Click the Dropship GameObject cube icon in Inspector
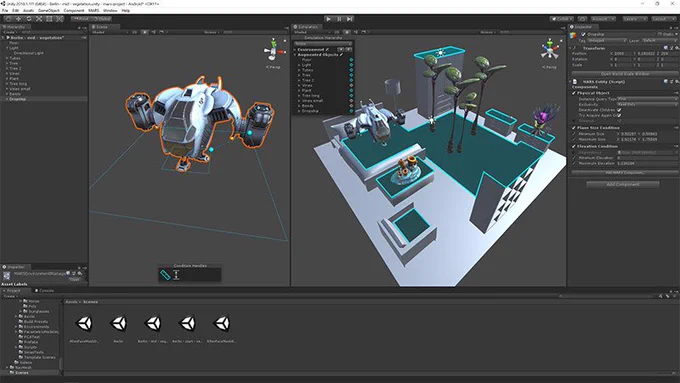The image size is (680, 383). click(573, 35)
